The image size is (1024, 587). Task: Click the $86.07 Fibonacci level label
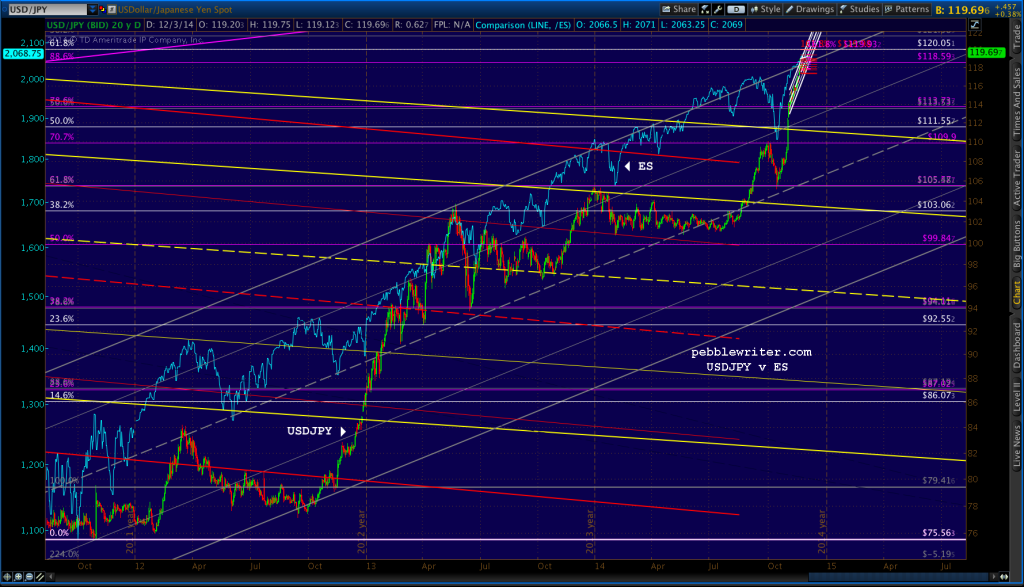(938, 395)
